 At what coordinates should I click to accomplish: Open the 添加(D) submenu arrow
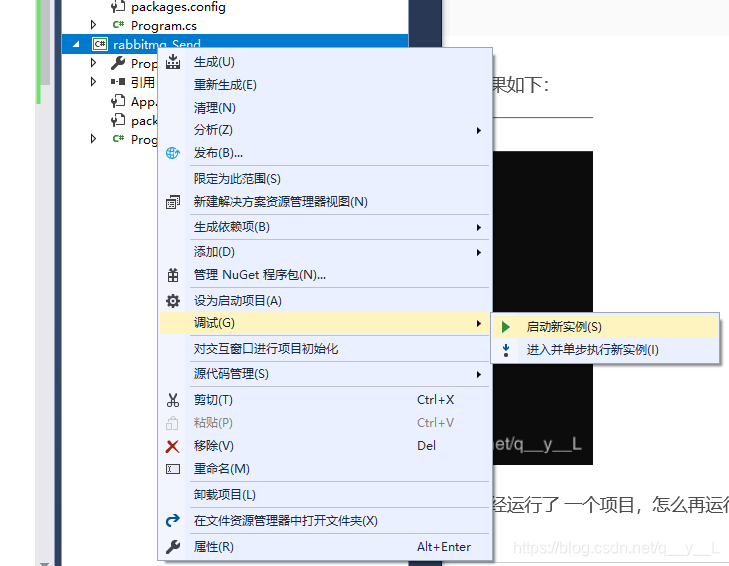click(478, 253)
